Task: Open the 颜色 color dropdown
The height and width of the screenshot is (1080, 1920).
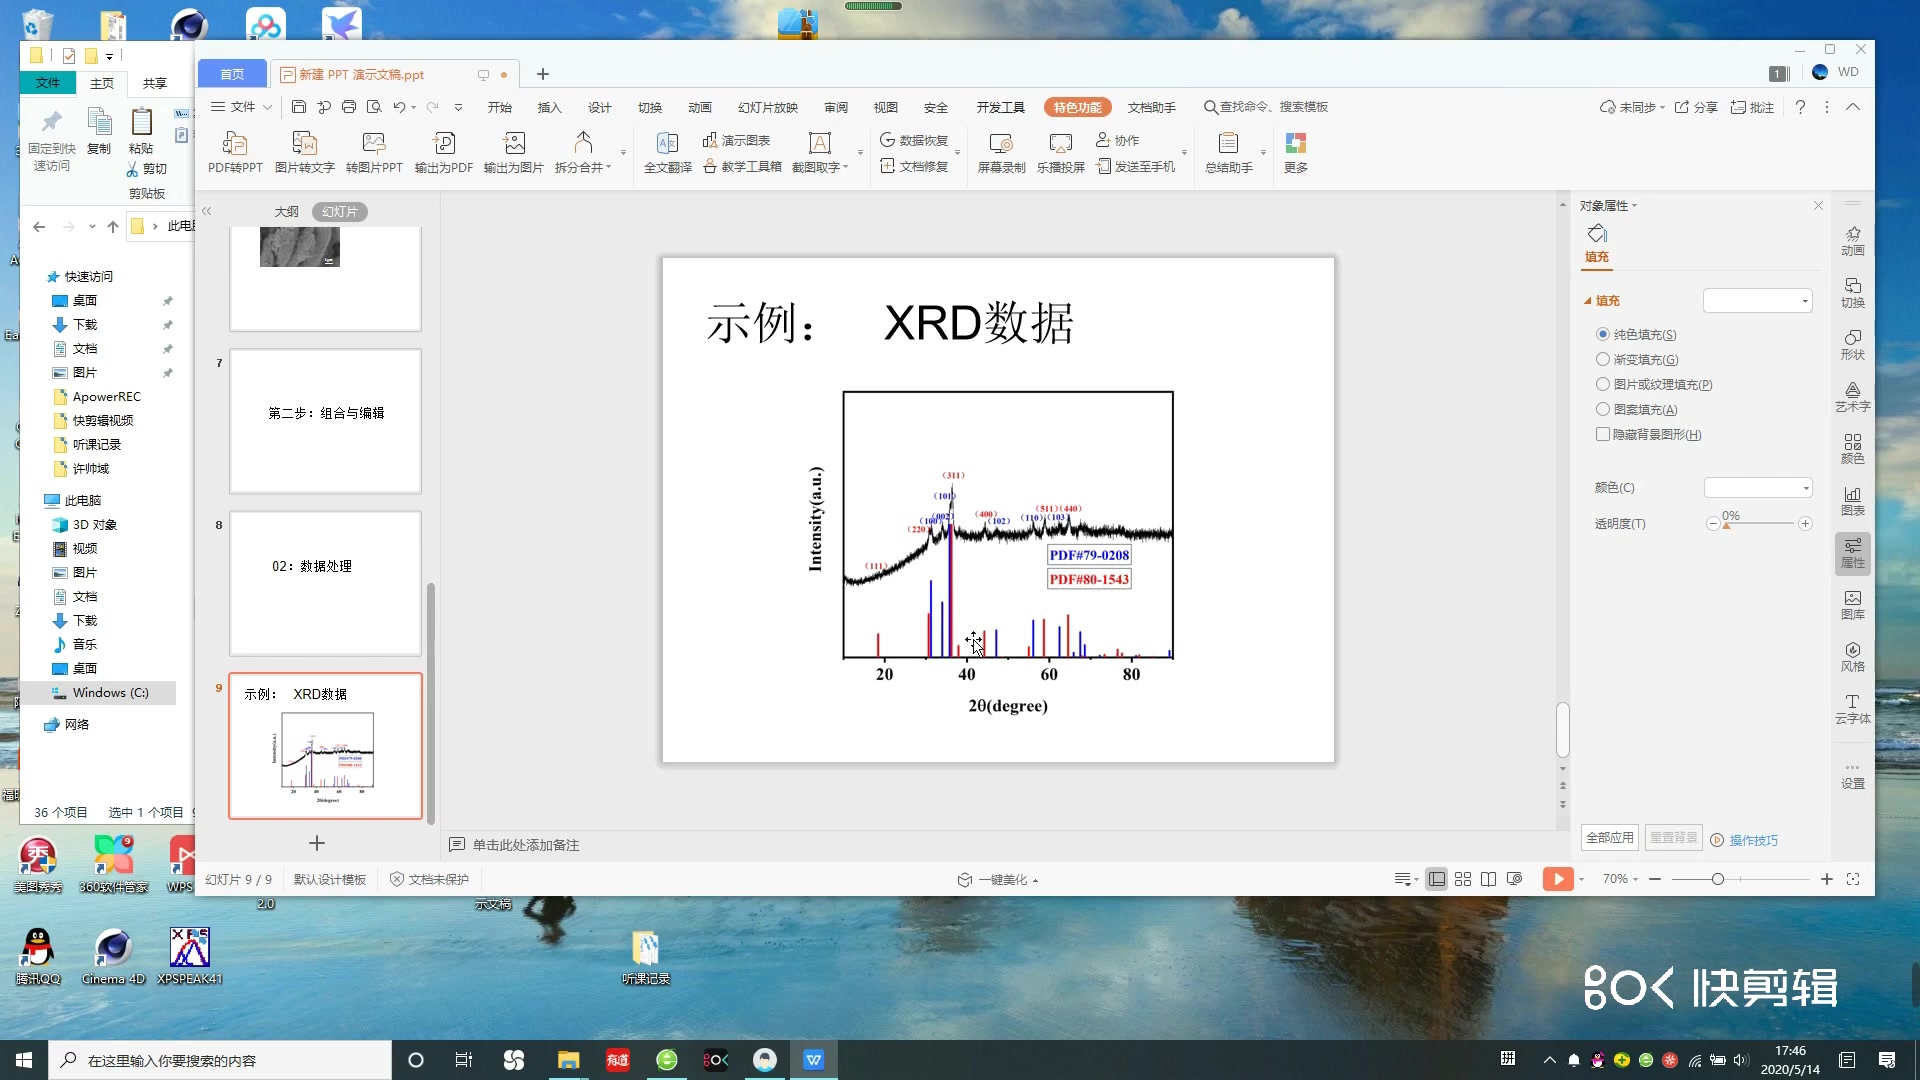Action: click(1758, 488)
